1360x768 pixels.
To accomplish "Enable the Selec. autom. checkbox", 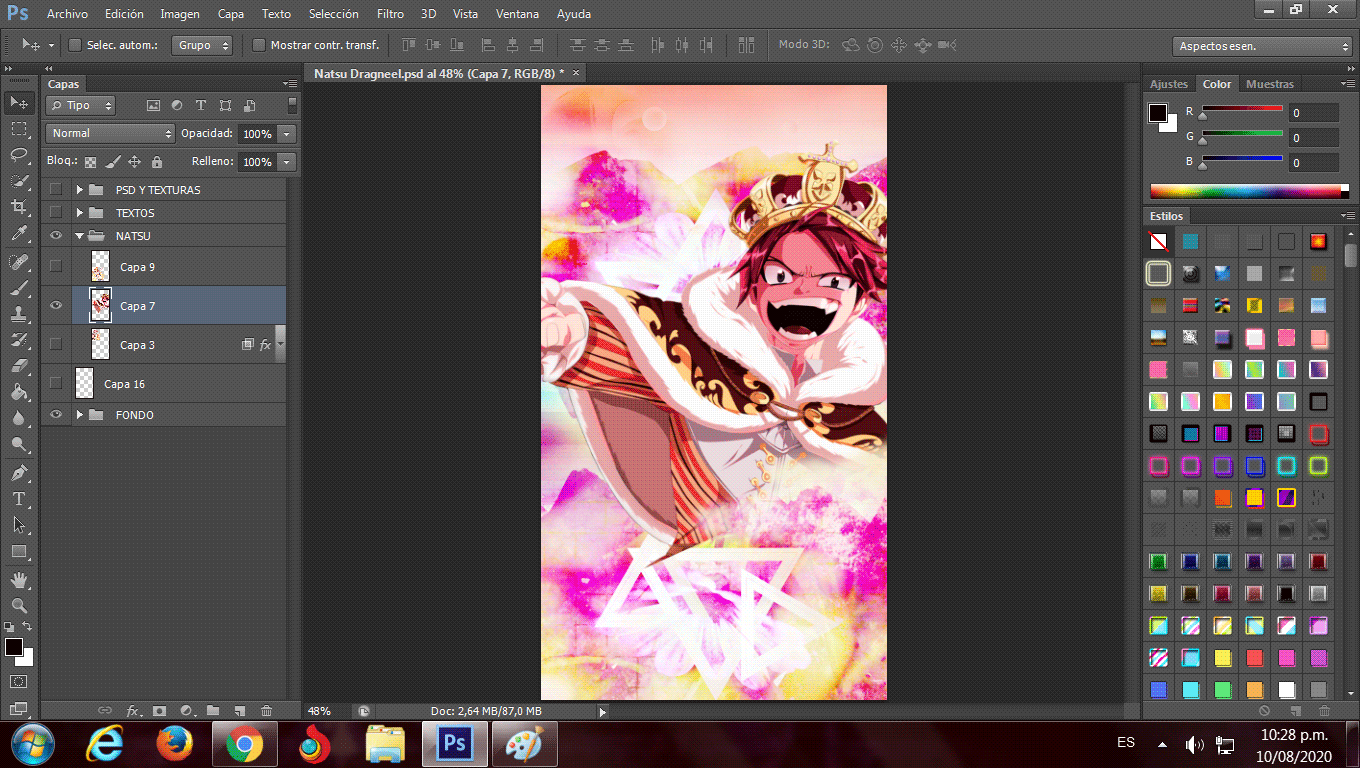I will click(75, 45).
